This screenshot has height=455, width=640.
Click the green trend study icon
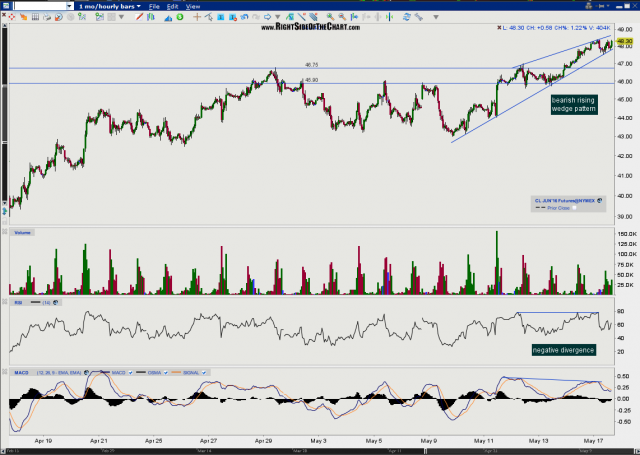[x=290, y=17]
